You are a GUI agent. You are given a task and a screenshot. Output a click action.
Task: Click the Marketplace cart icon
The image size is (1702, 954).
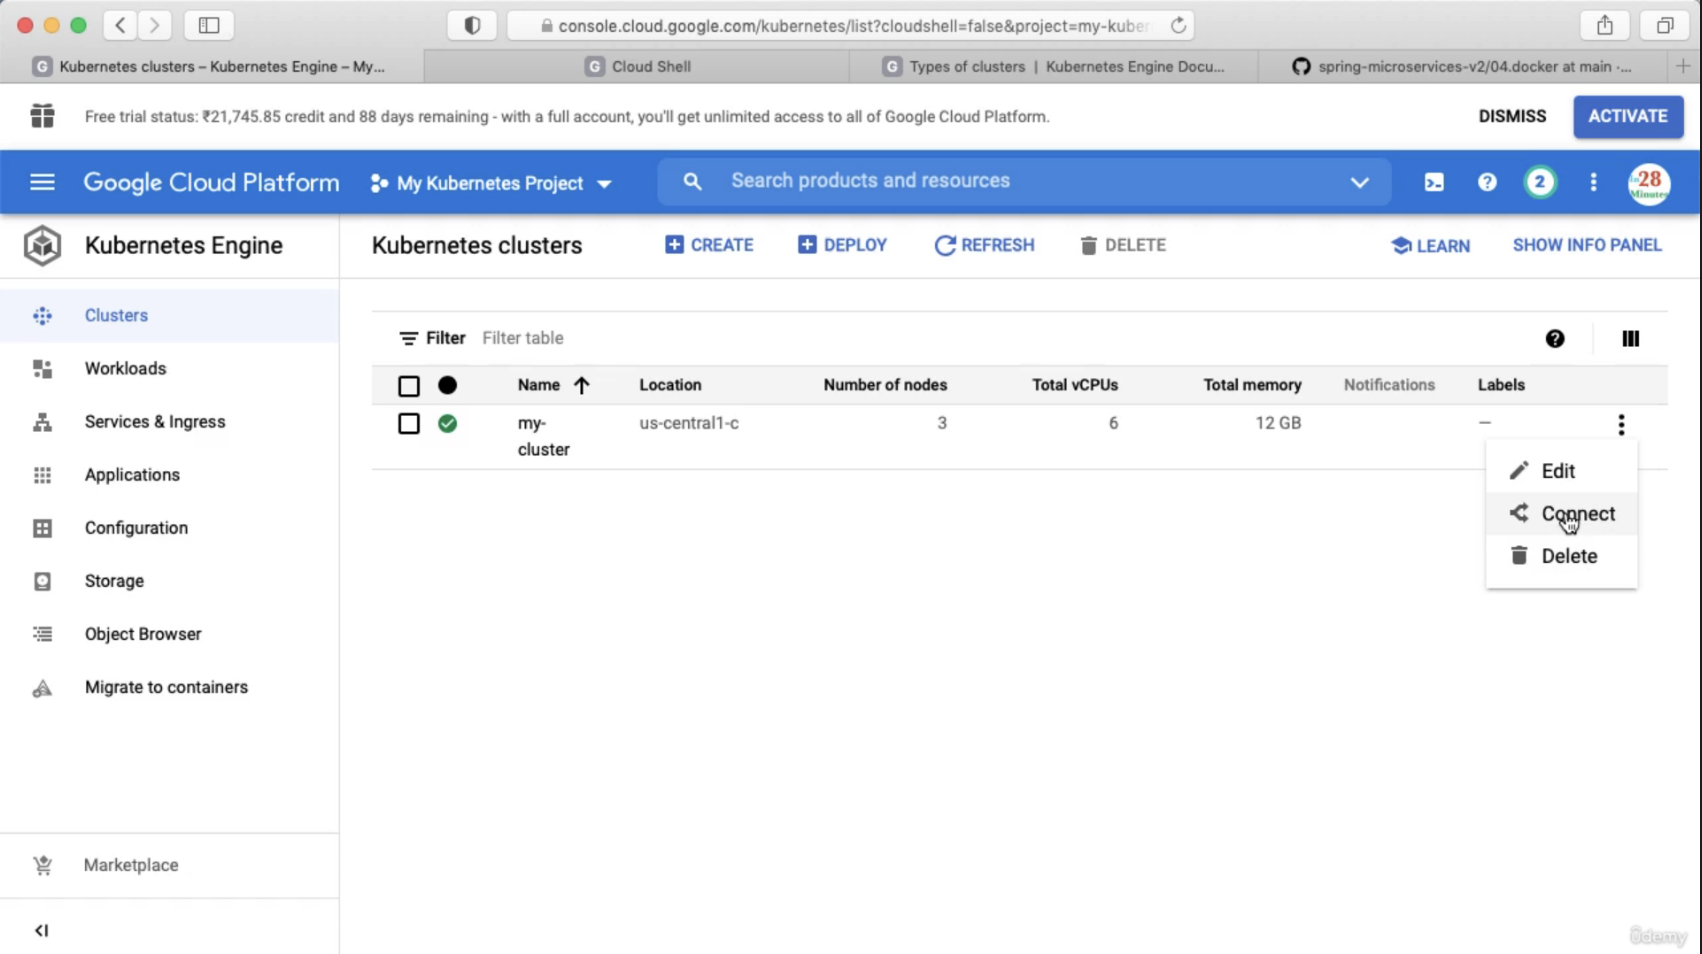(x=42, y=865)
